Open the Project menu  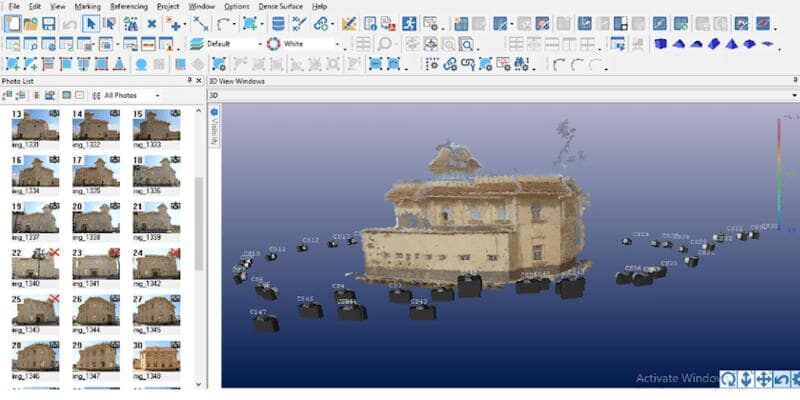tap(168, 7)
